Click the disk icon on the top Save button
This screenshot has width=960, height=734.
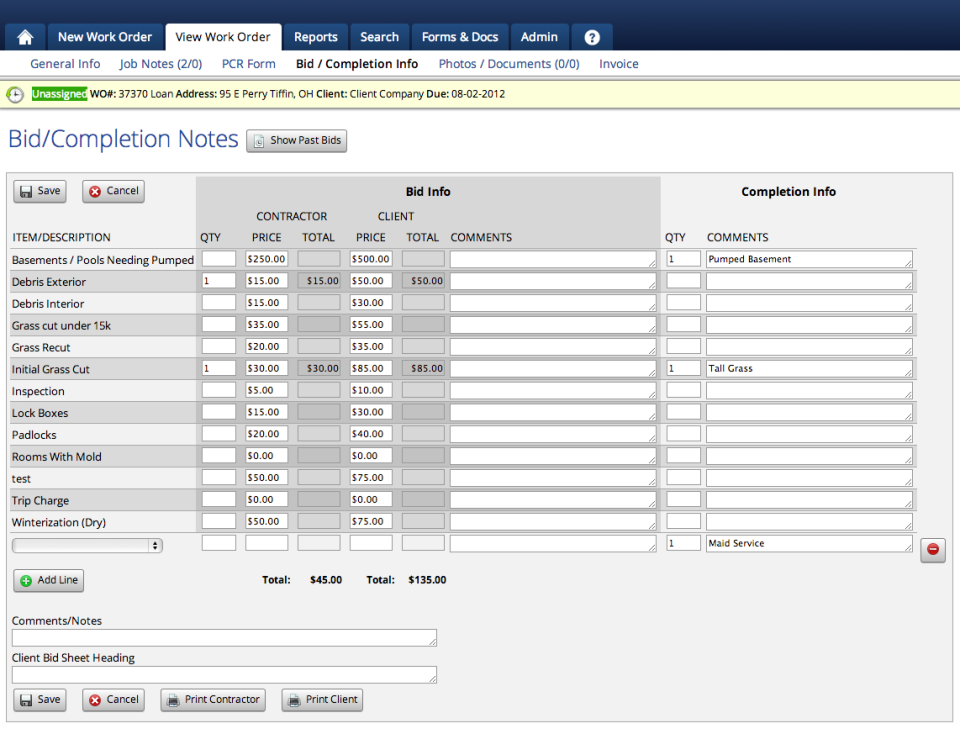pyautogui.click(x=24, y=191)
